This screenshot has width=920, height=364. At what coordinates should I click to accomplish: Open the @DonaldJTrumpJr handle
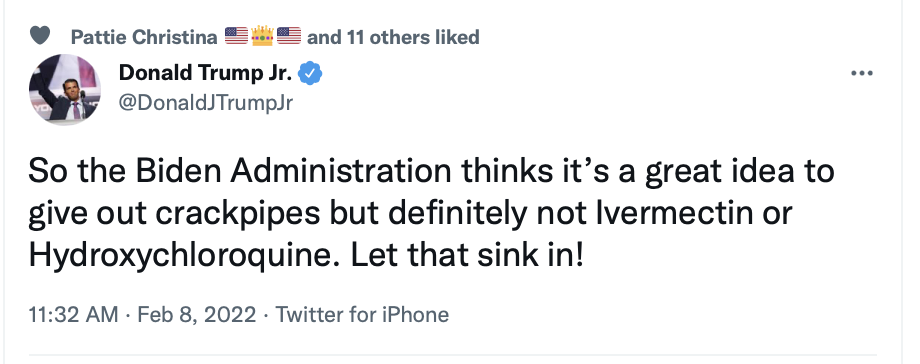click(x=205, y=102)
